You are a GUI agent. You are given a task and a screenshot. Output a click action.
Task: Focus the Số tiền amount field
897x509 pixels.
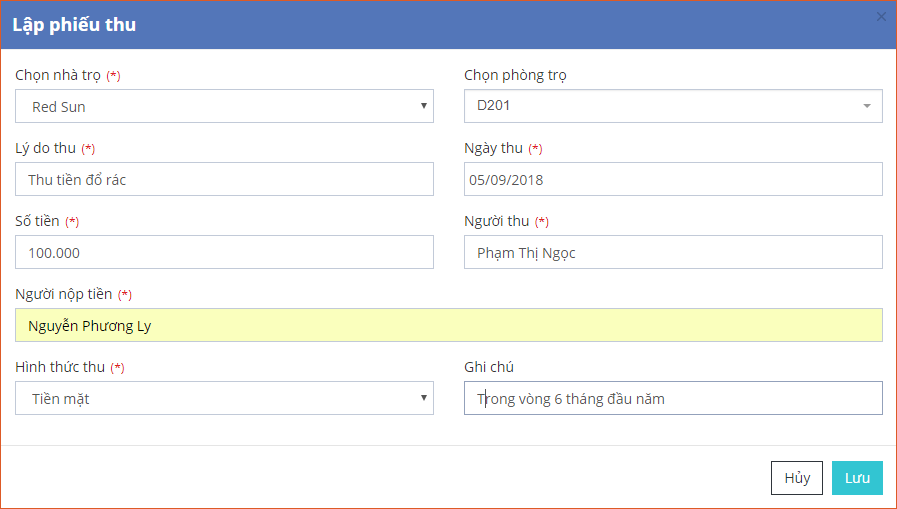coord(224,253)
